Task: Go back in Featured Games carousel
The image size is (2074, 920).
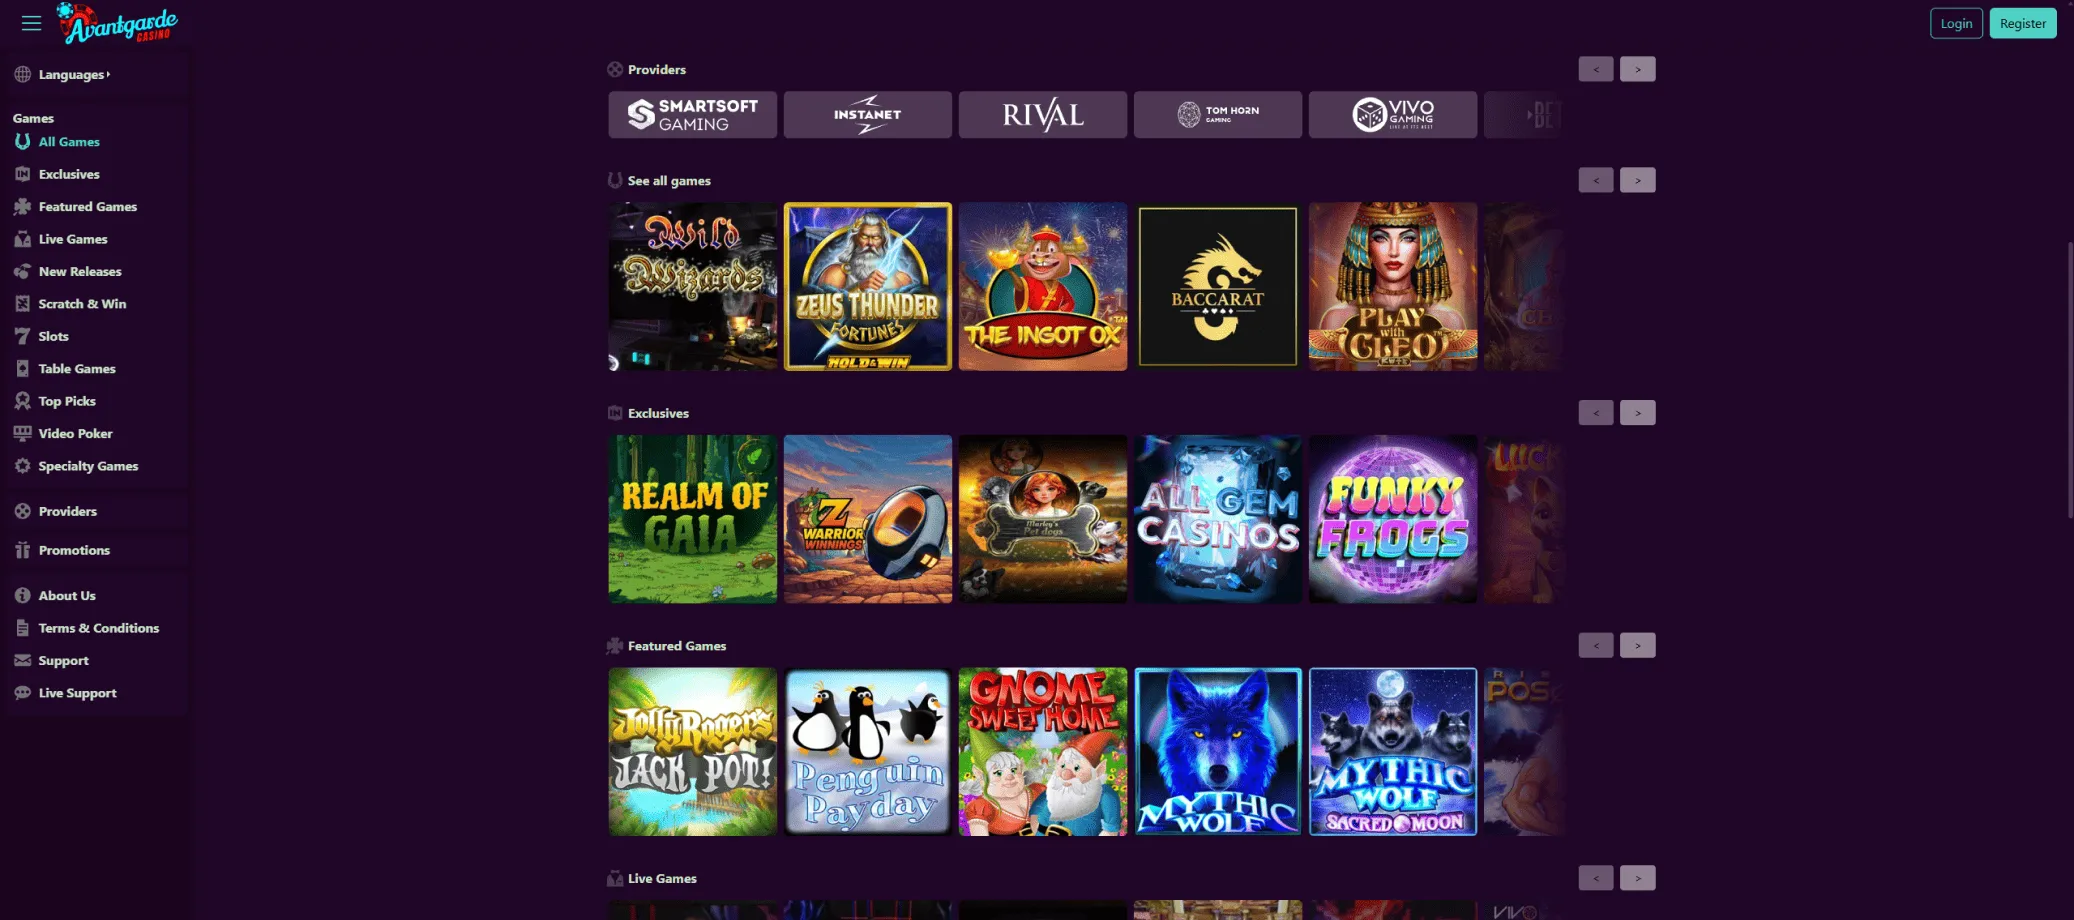Action: [x=1596, y=646]
